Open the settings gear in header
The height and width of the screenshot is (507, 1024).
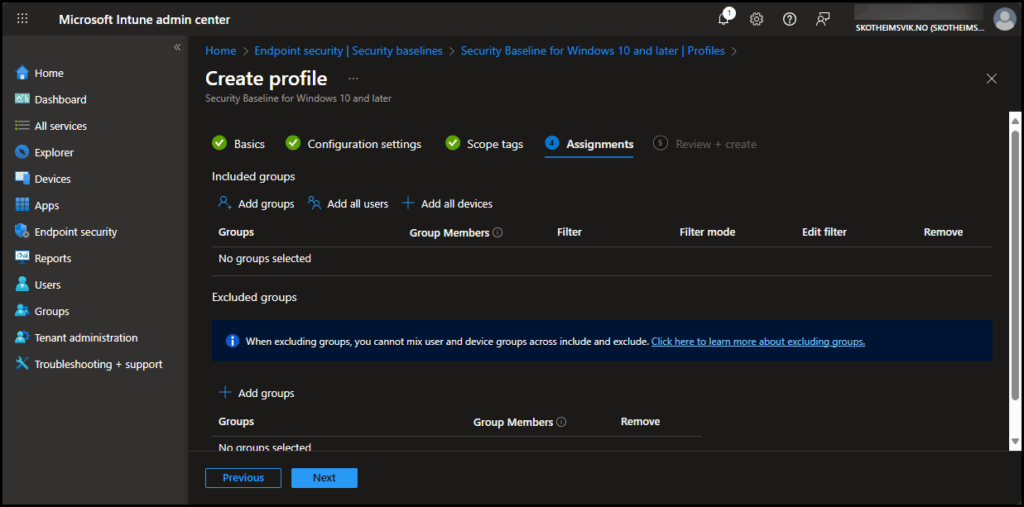coord(756,19)
